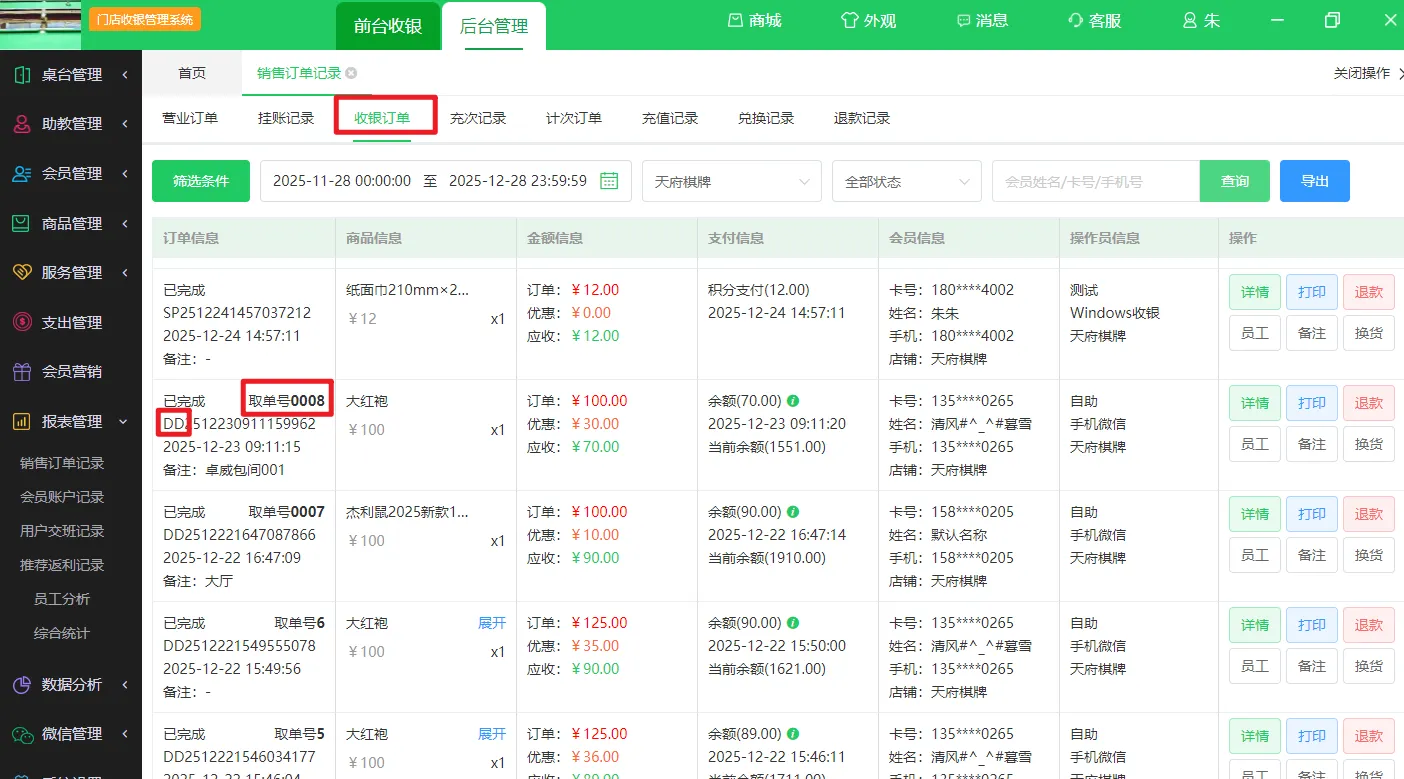Screen dimensions: 1404x779
Task: Open the 天府棋牌 store dropdown
Action: point(731,182)
